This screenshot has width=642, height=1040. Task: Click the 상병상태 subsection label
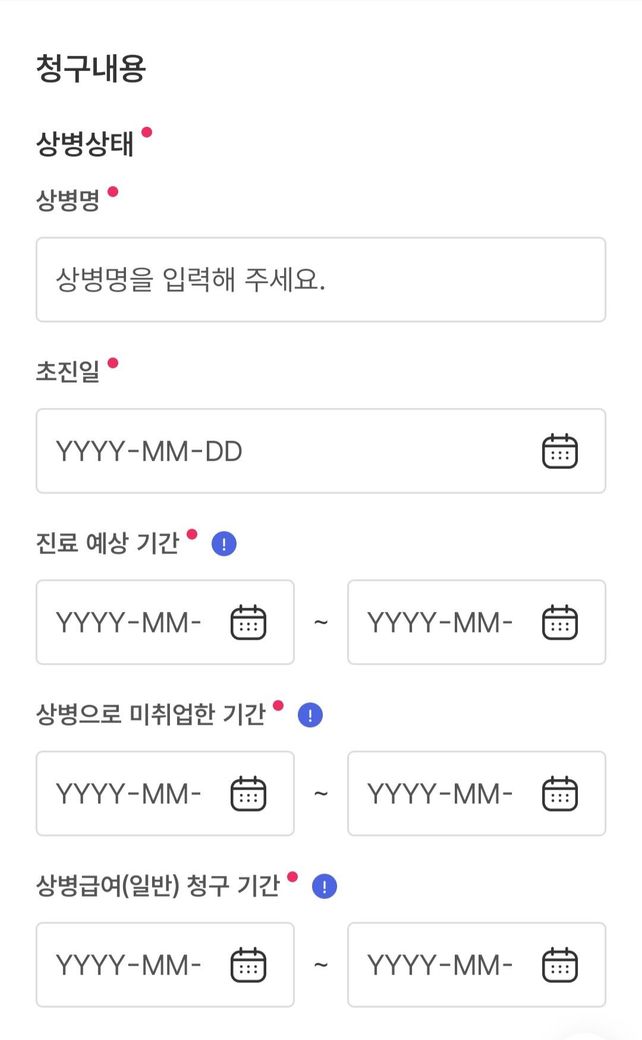[85, 143]
